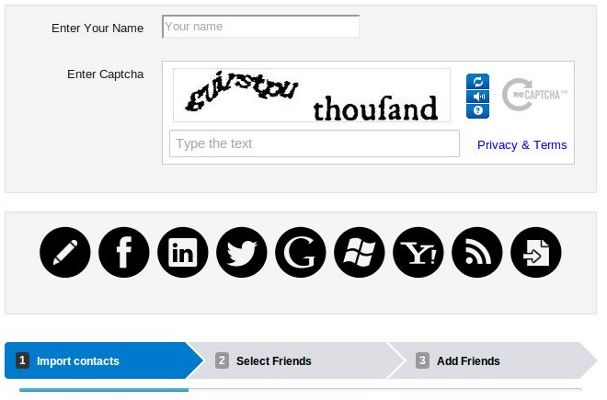Select the Windows Live icon
Screen dimensions: 607x400
coord(359,252)
